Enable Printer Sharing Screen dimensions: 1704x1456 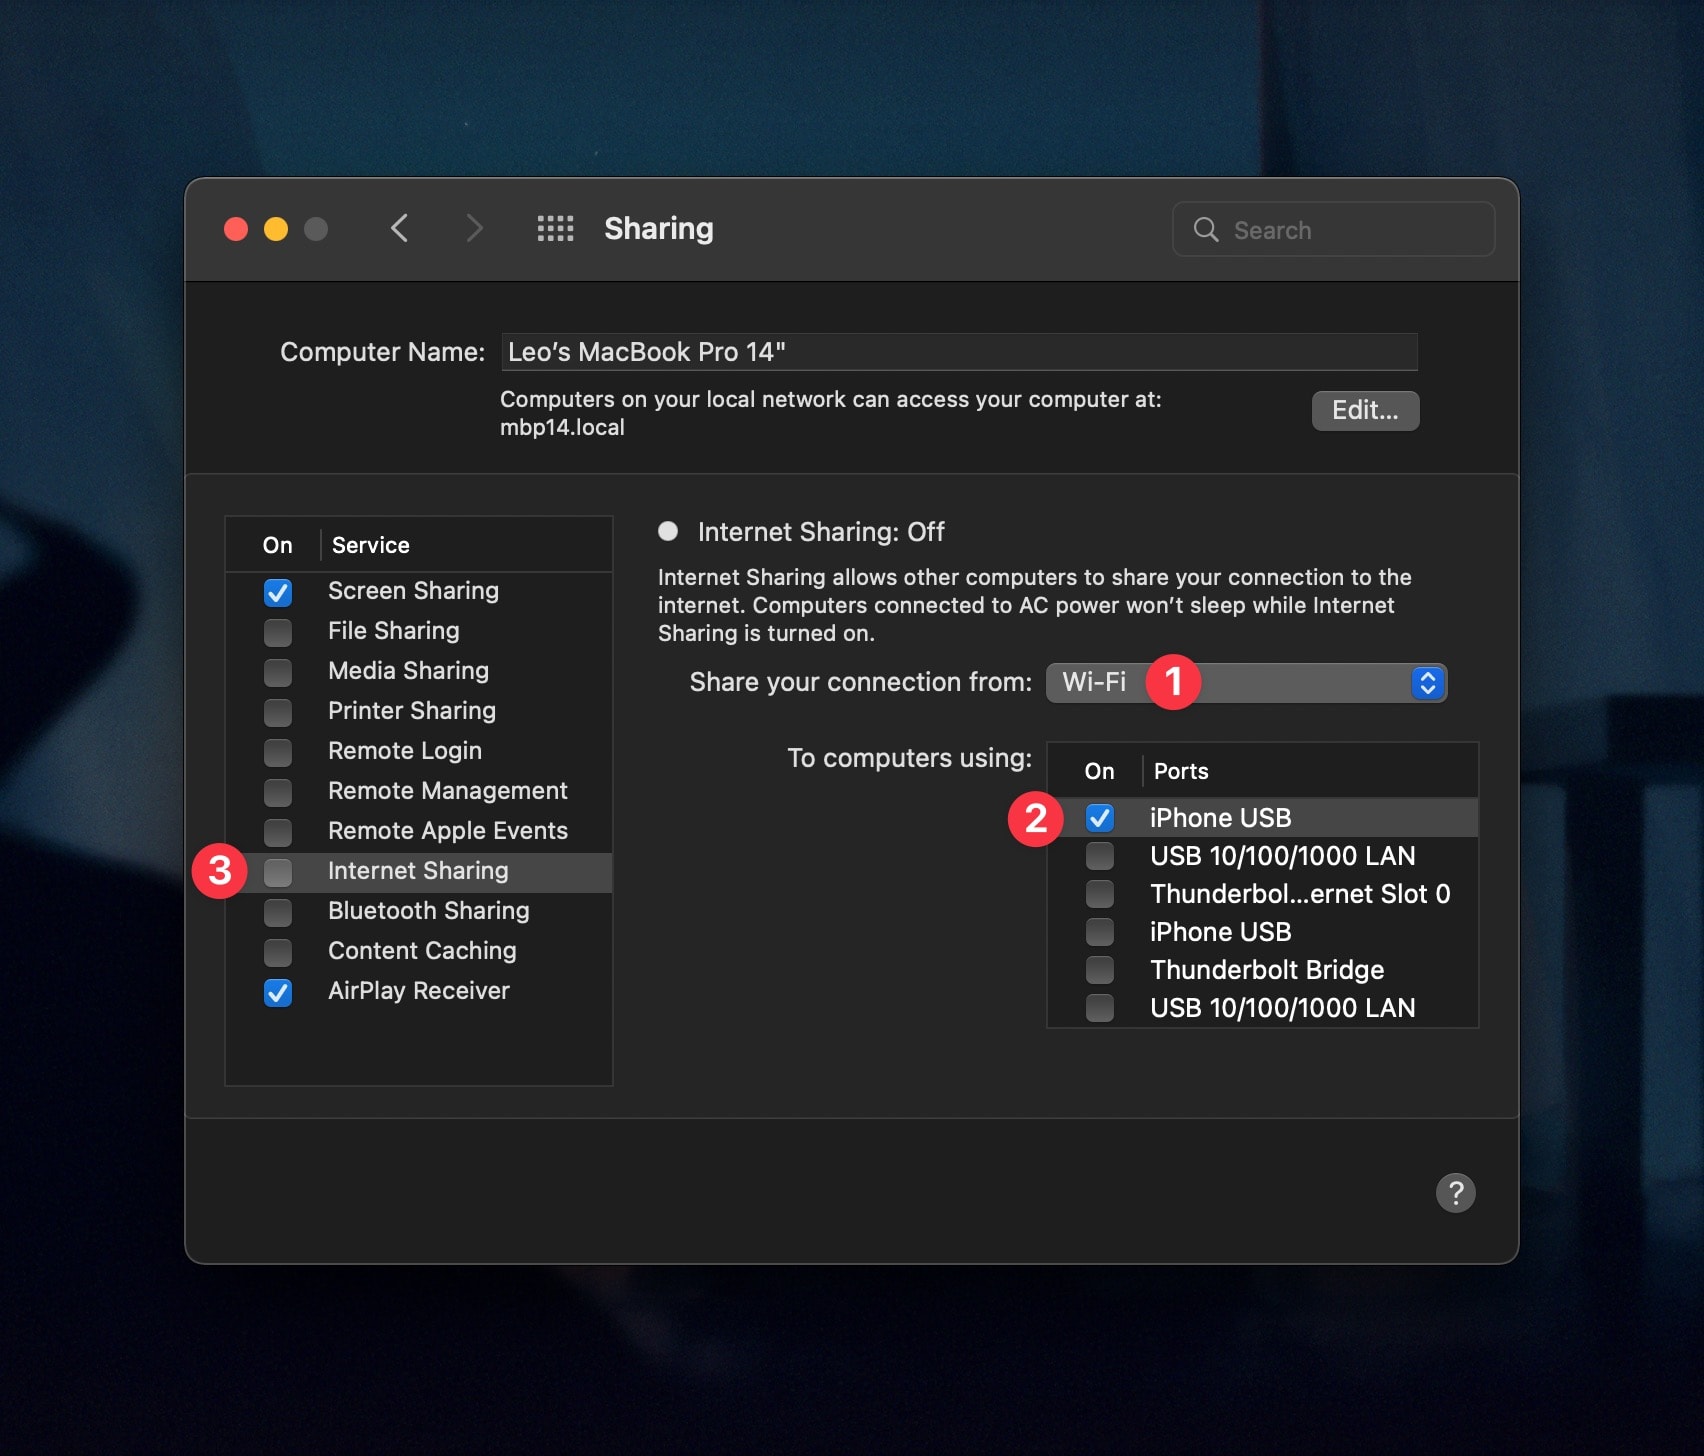click(x=277, y=712)
